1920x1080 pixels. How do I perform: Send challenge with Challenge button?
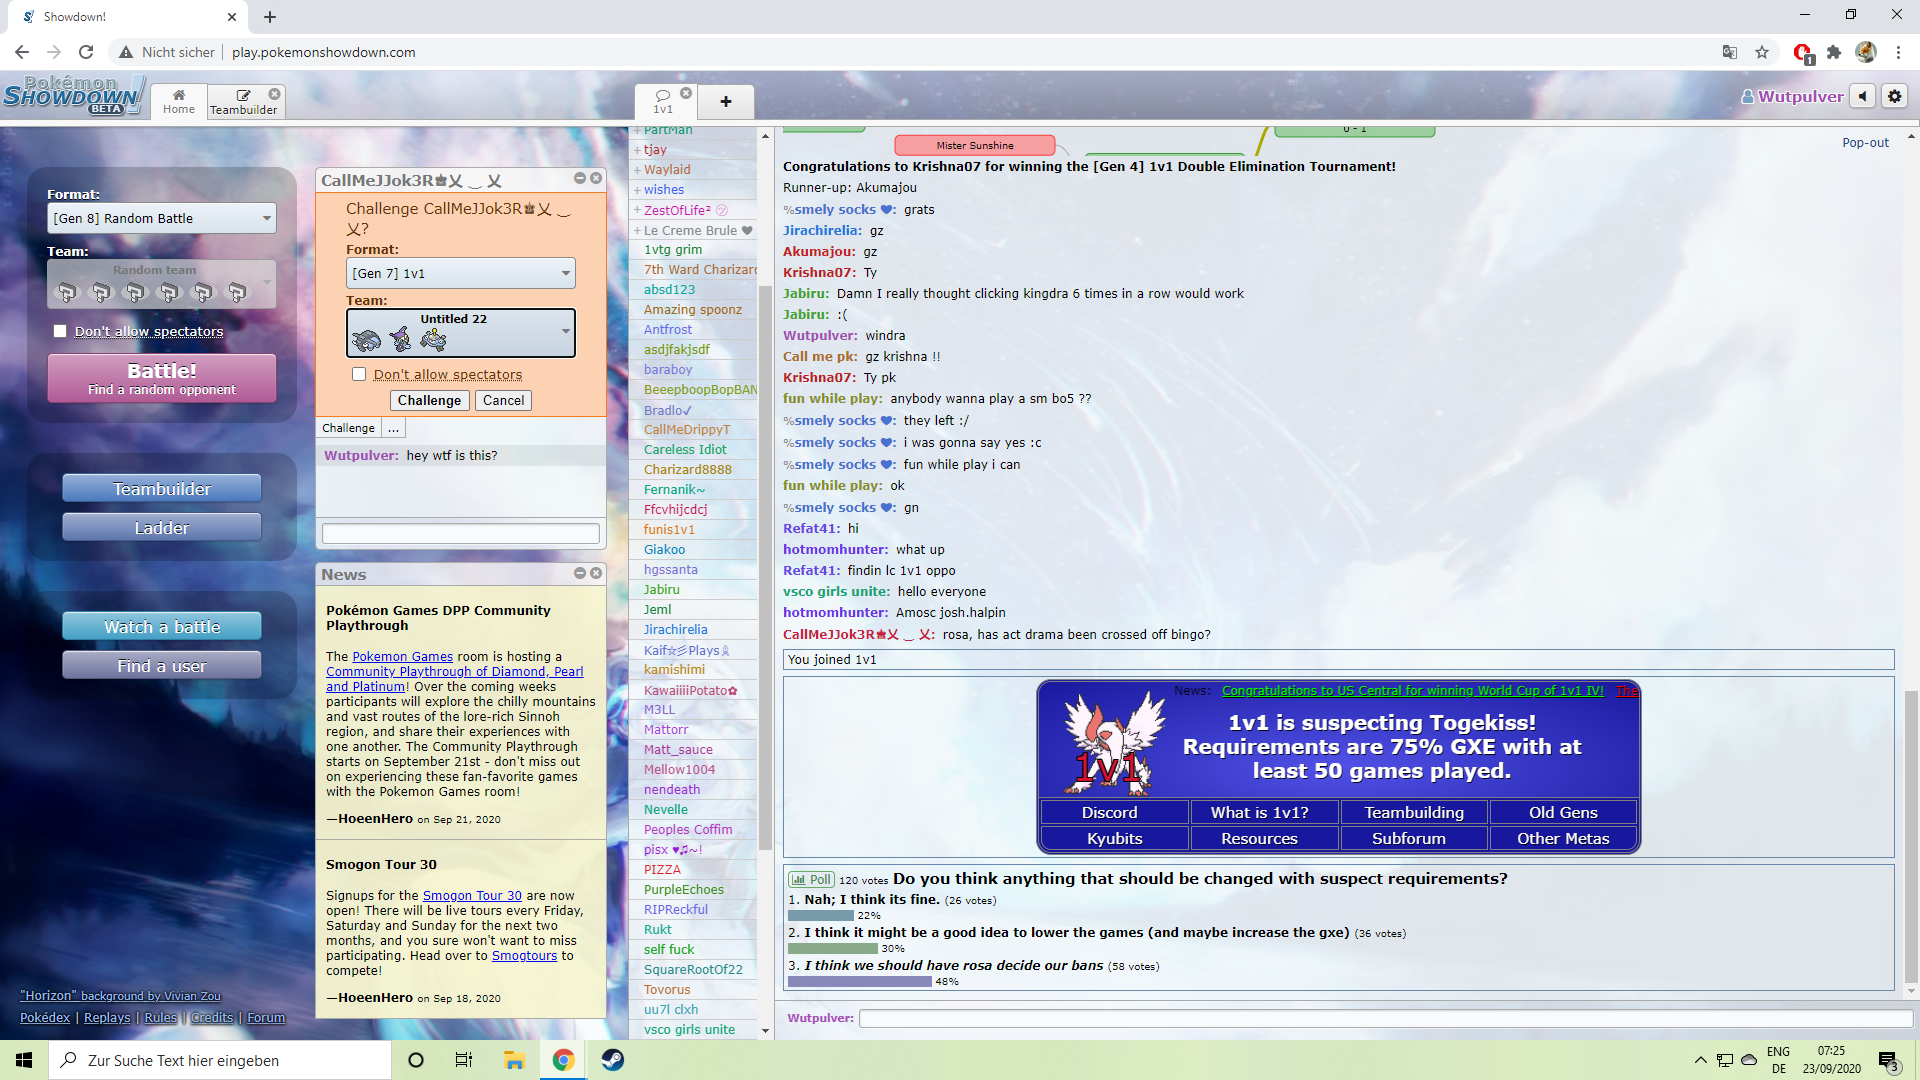429,400
